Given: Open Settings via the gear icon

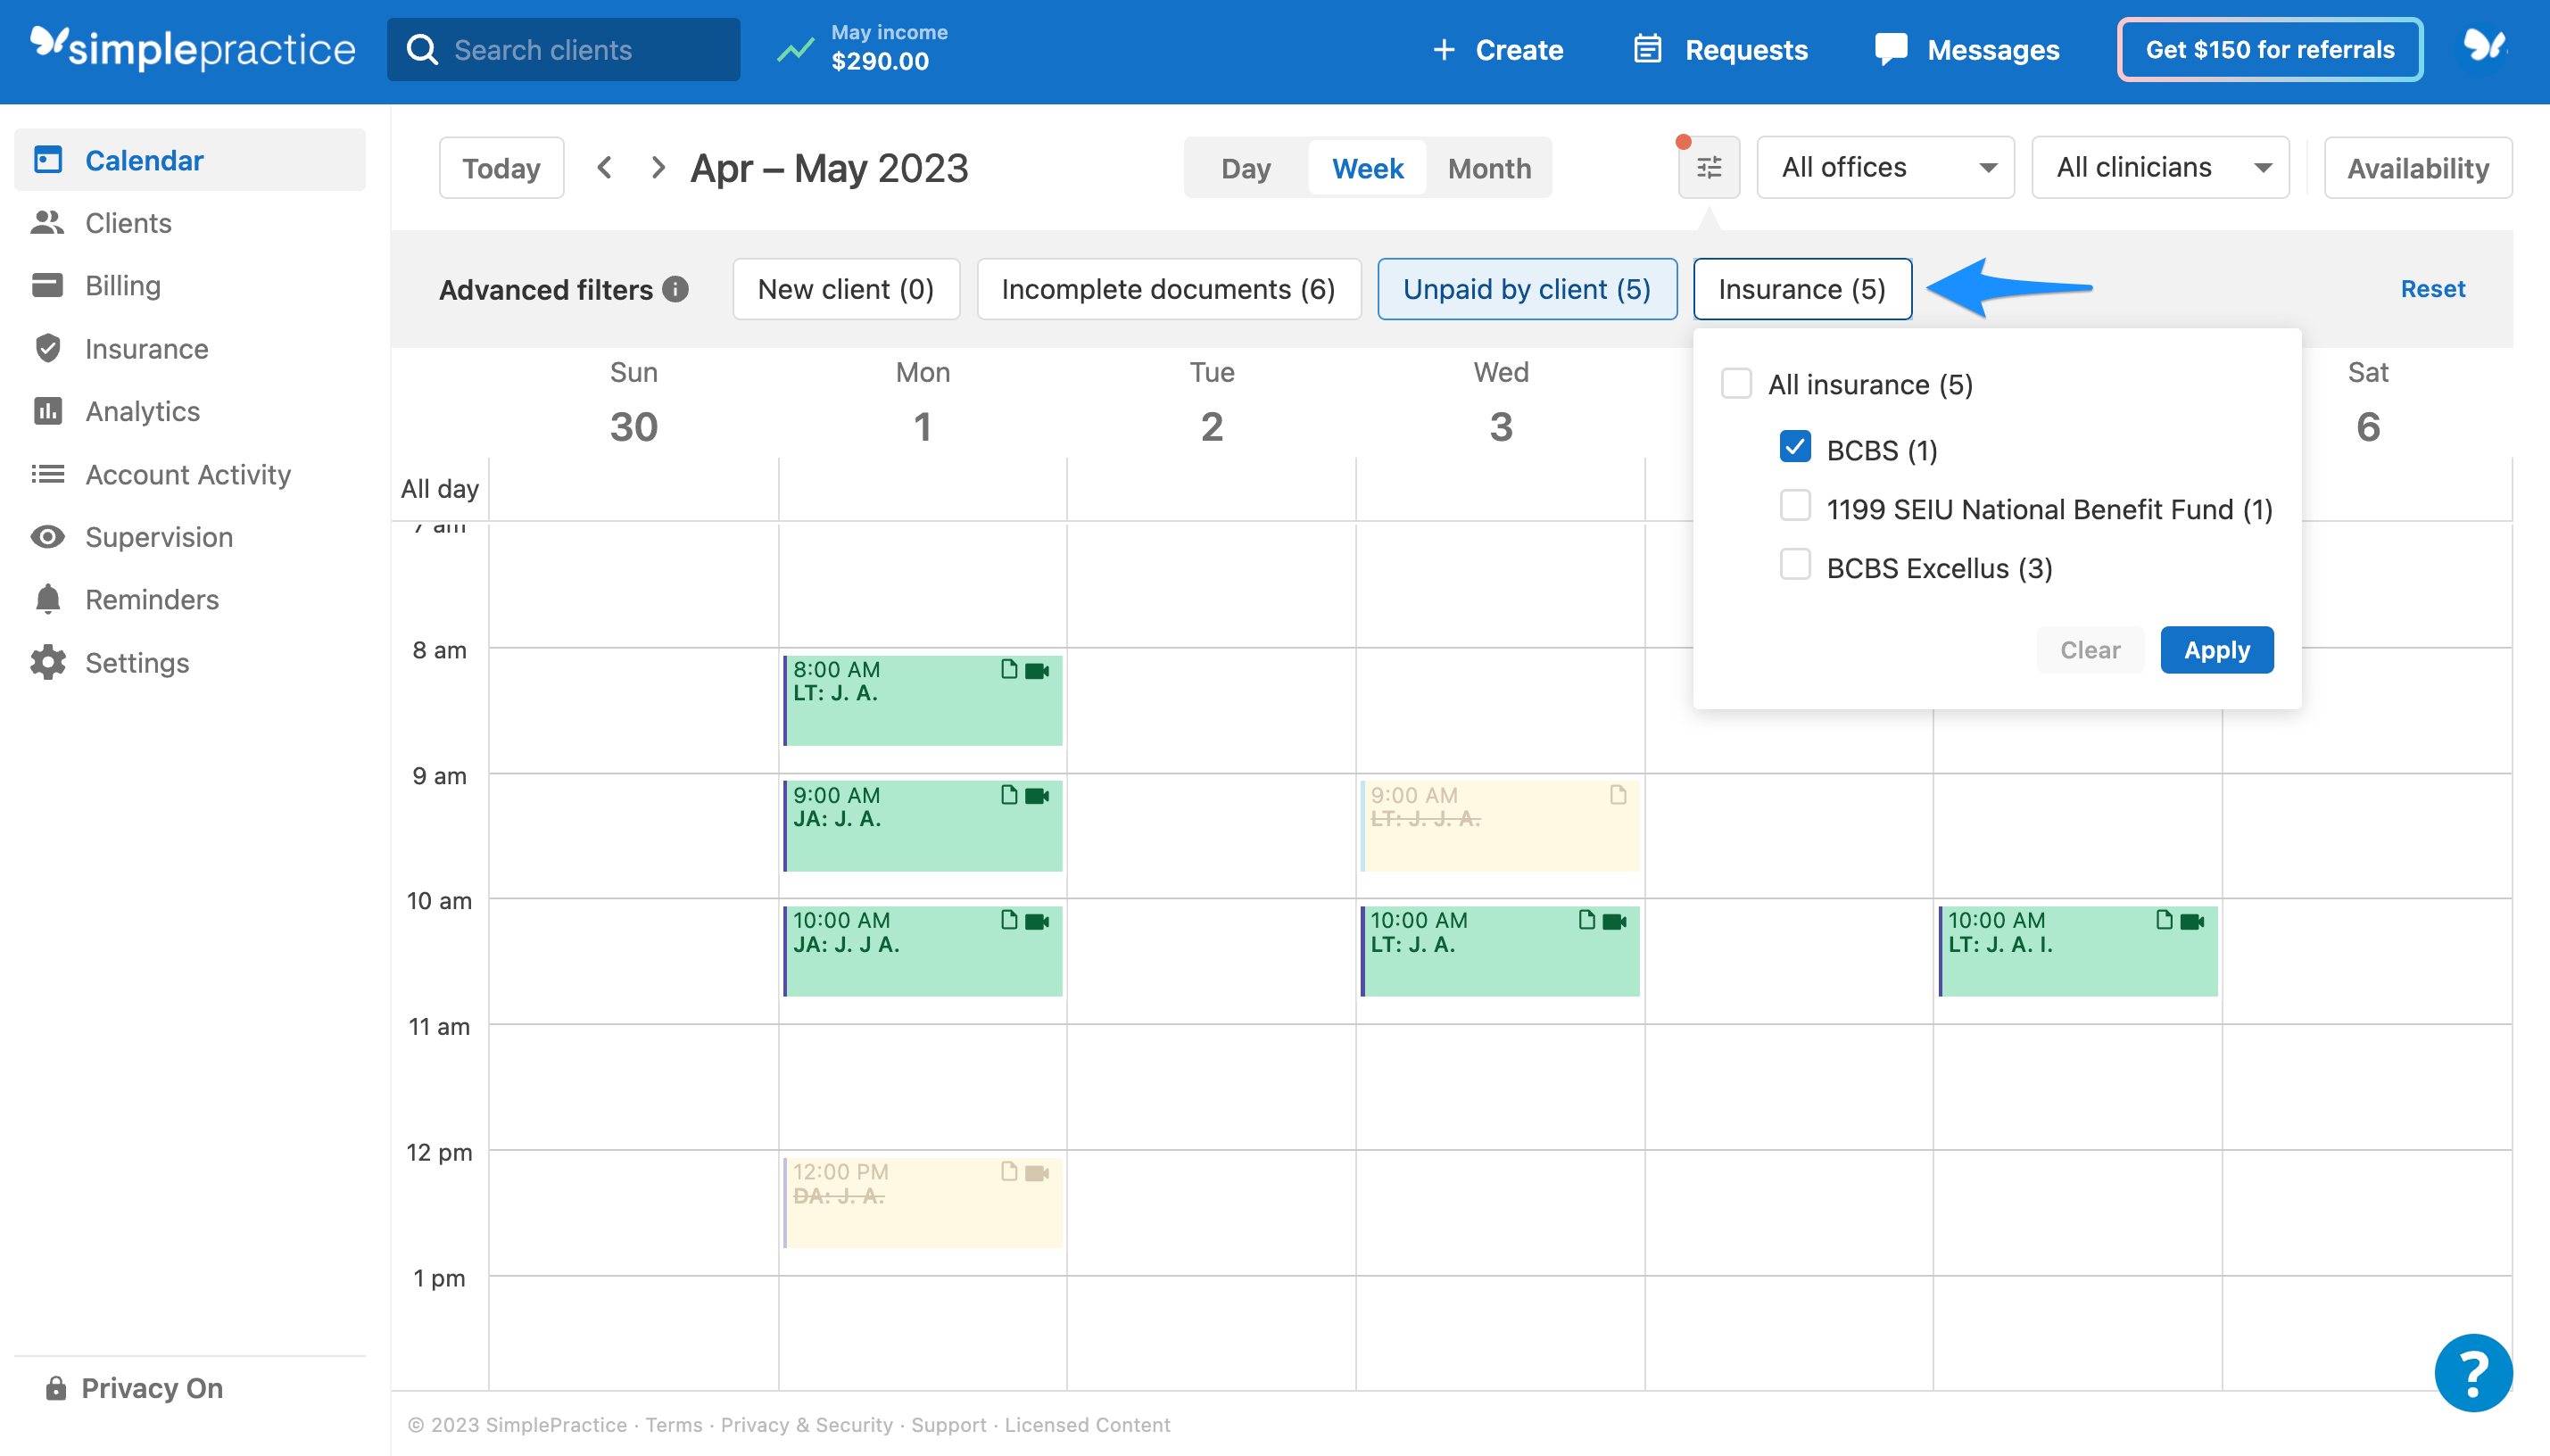Looking at the screenshot, I should coord(47,662).
